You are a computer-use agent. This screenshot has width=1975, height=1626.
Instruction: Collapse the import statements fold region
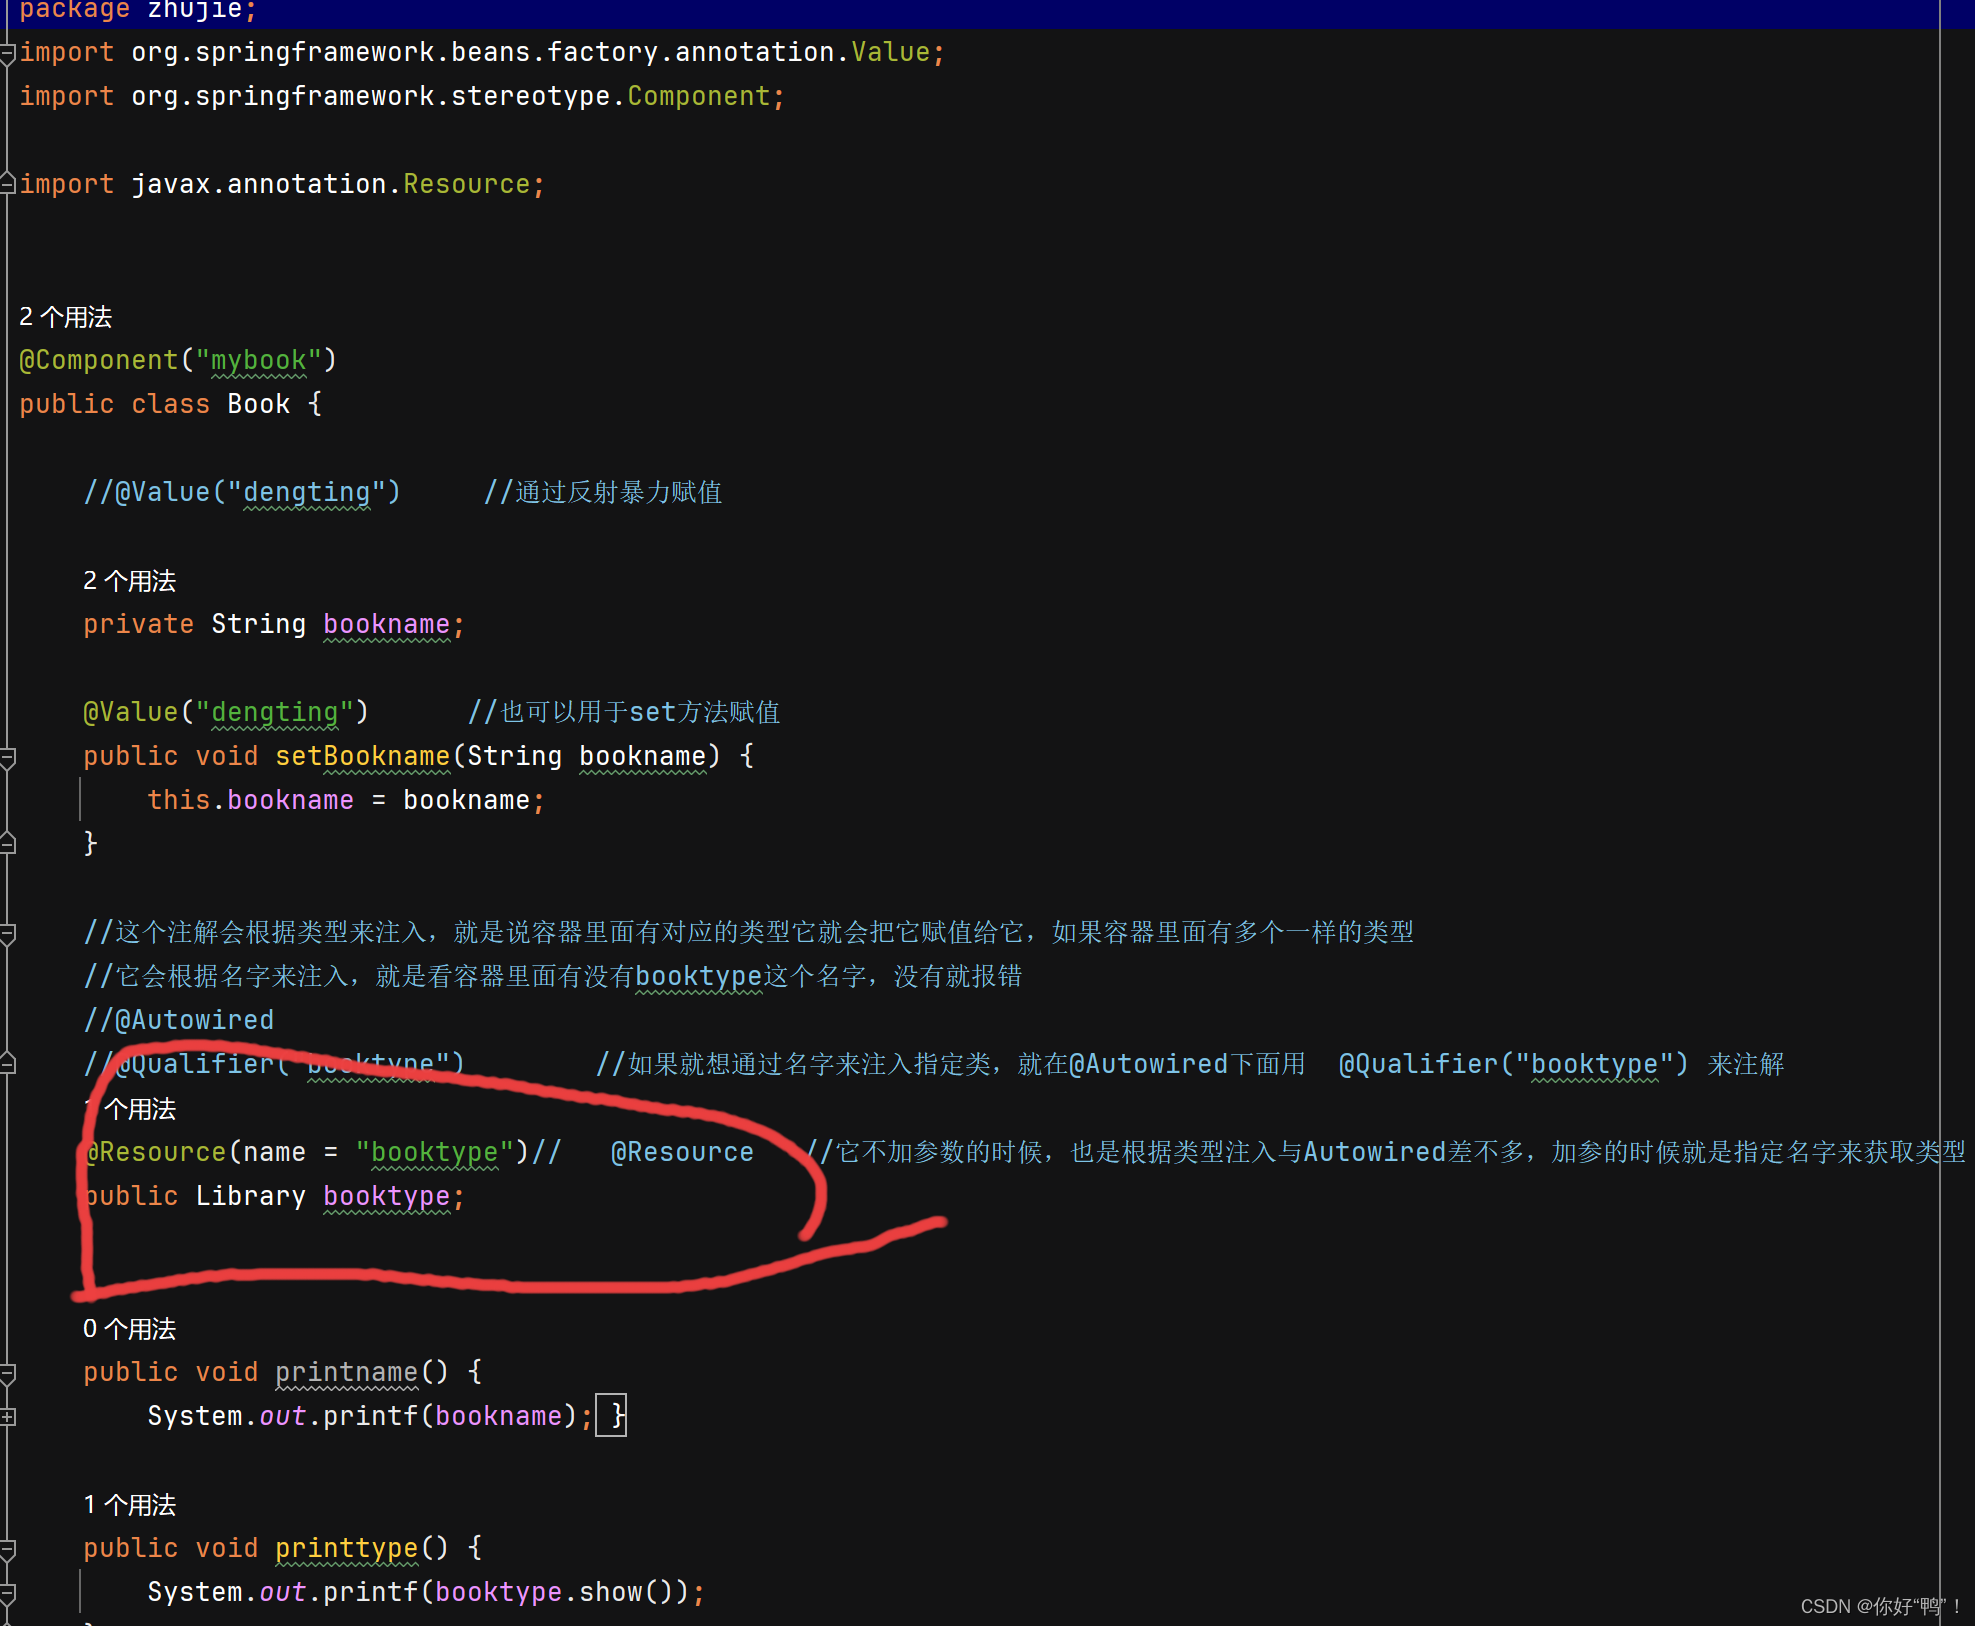coord(8,51)
